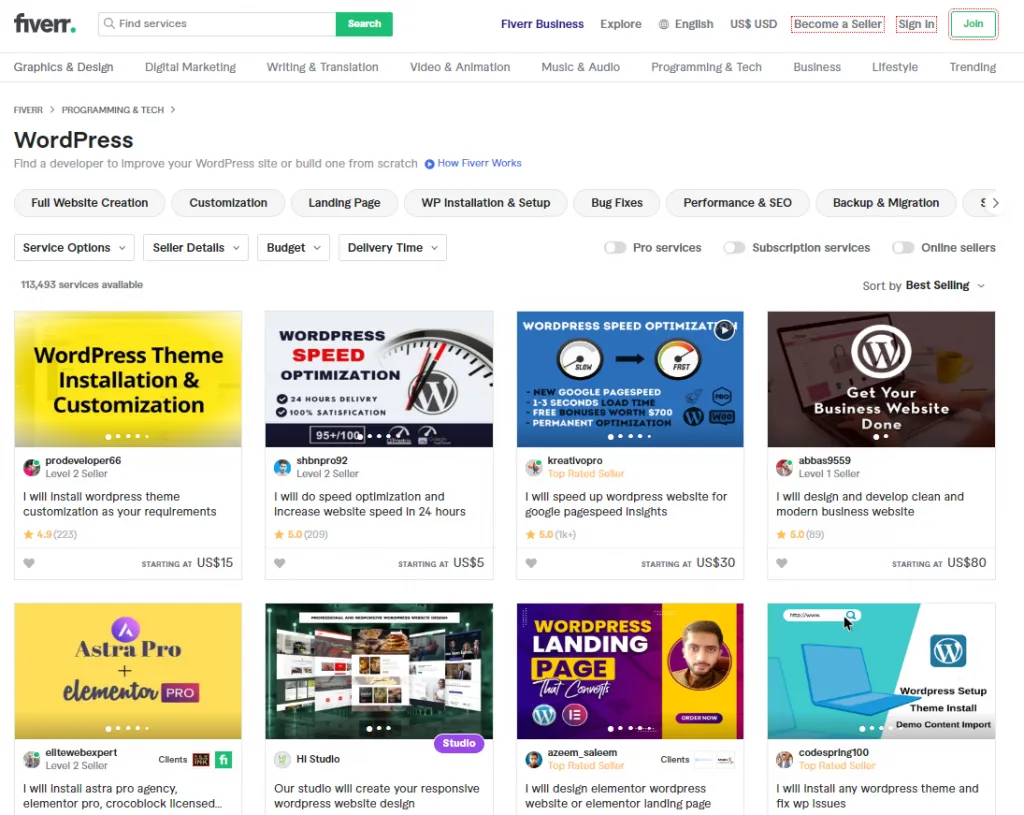Open the Service Options dropdown
Image resolution: width=1024 pixels, height=815 pixels.
[74, 248]
